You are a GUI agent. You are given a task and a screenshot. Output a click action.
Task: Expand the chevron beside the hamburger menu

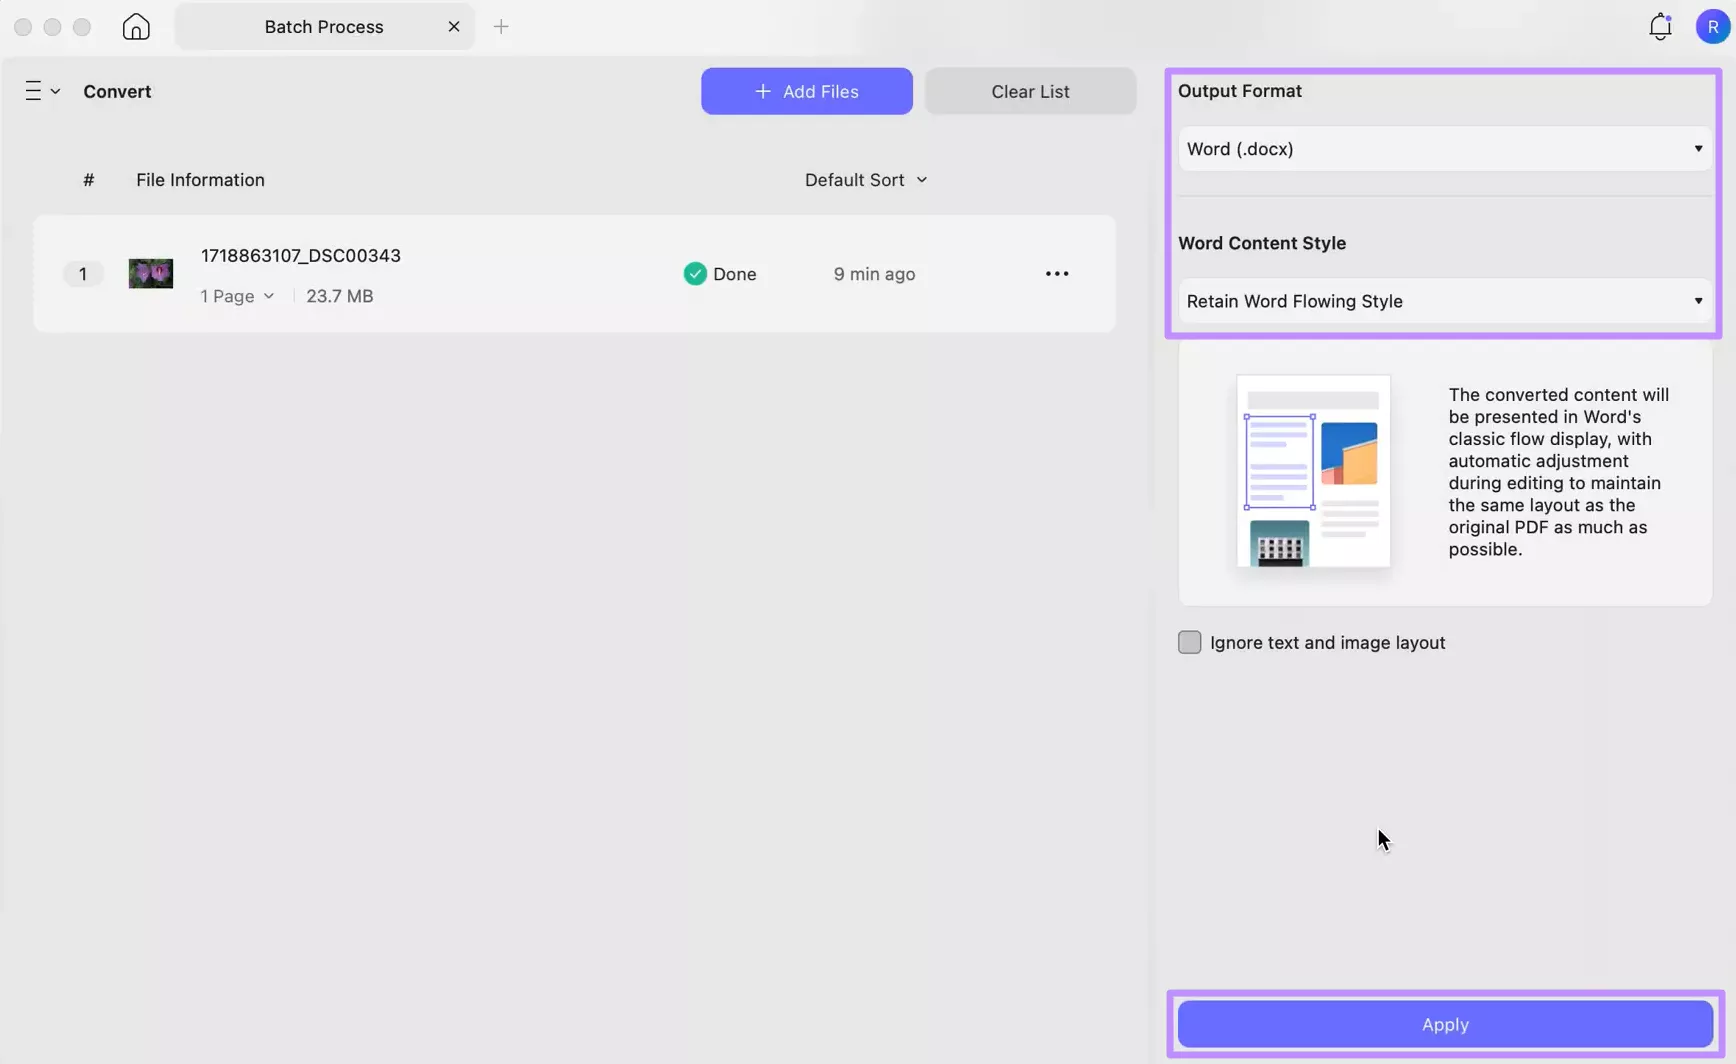click(55, 90)
